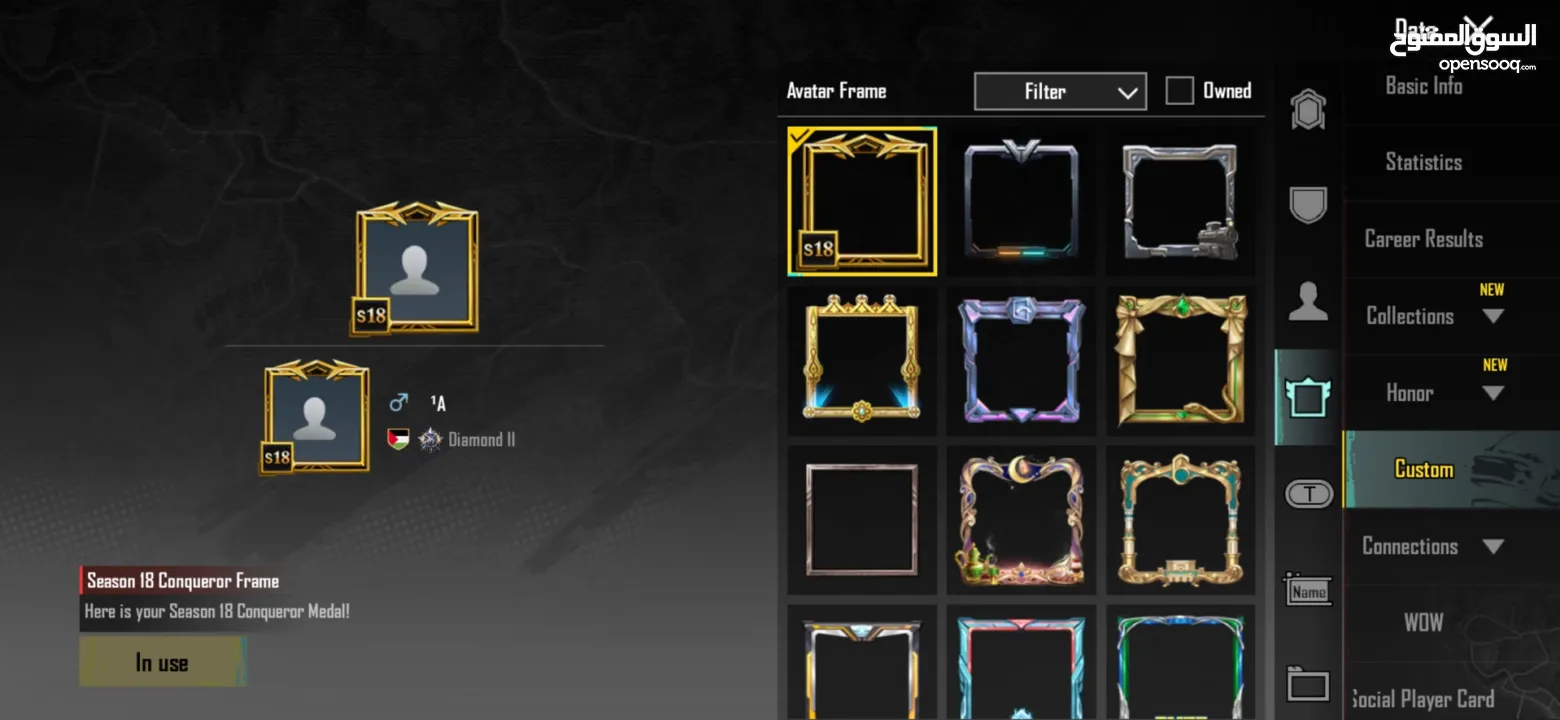Image resolution: width=1560 pixels, height=720 pixels.
Task: Switch to the Statistics tab
Action: (1423, 162)
